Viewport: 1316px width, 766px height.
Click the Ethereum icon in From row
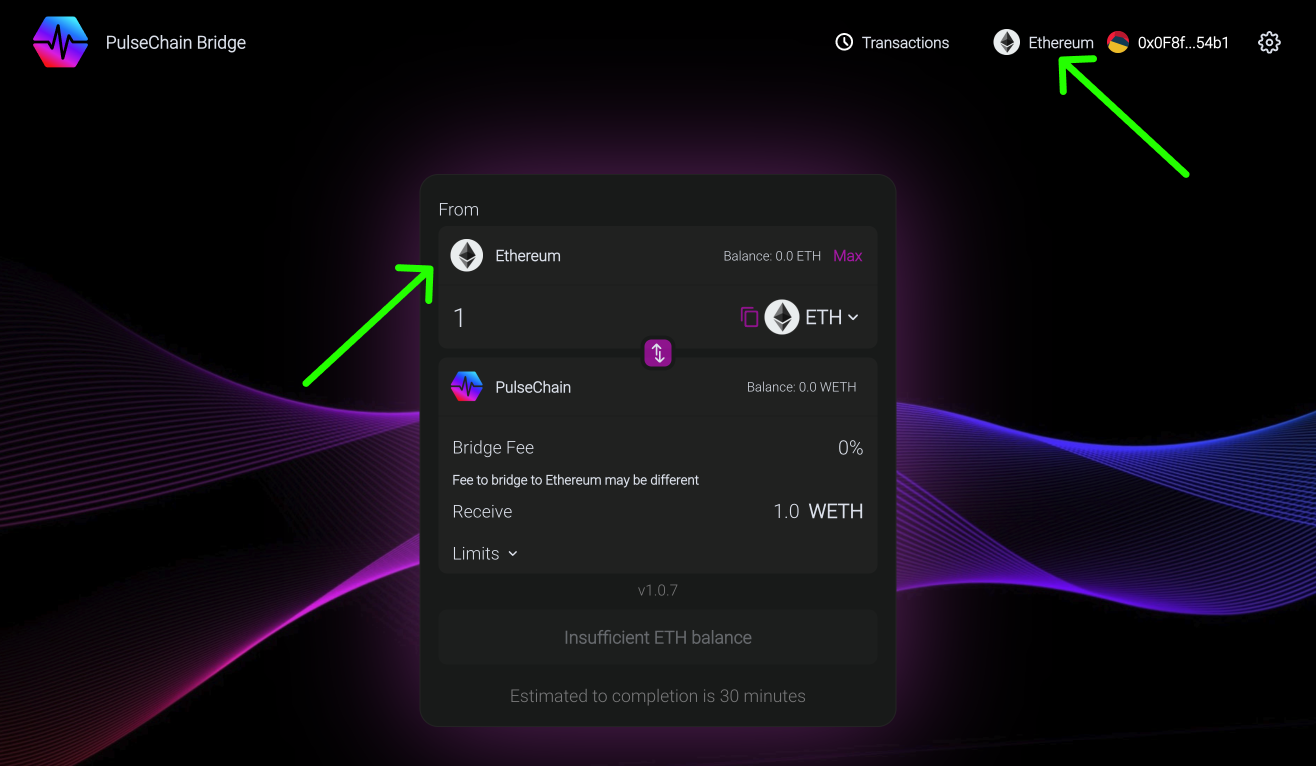pos(467,256)
